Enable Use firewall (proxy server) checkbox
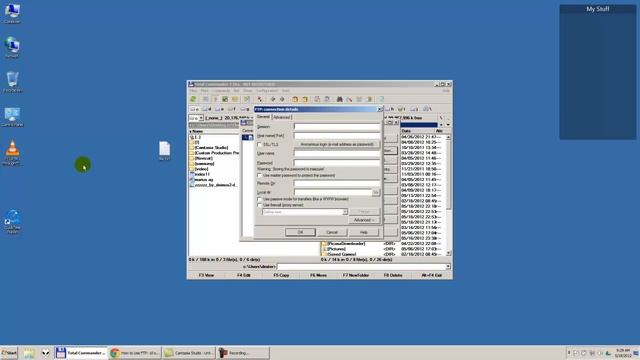This screenshot has width=640, height=360. click(x=259, y=205)
